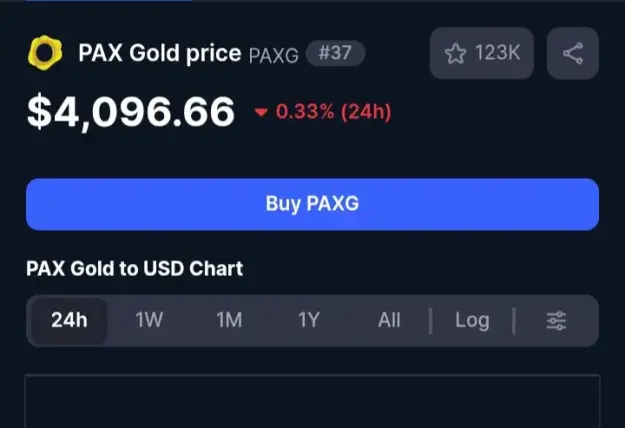The width and height of the screenshot is (625, 428).
Task: Click inside the empty chart area
Action: tap(312, 401)
